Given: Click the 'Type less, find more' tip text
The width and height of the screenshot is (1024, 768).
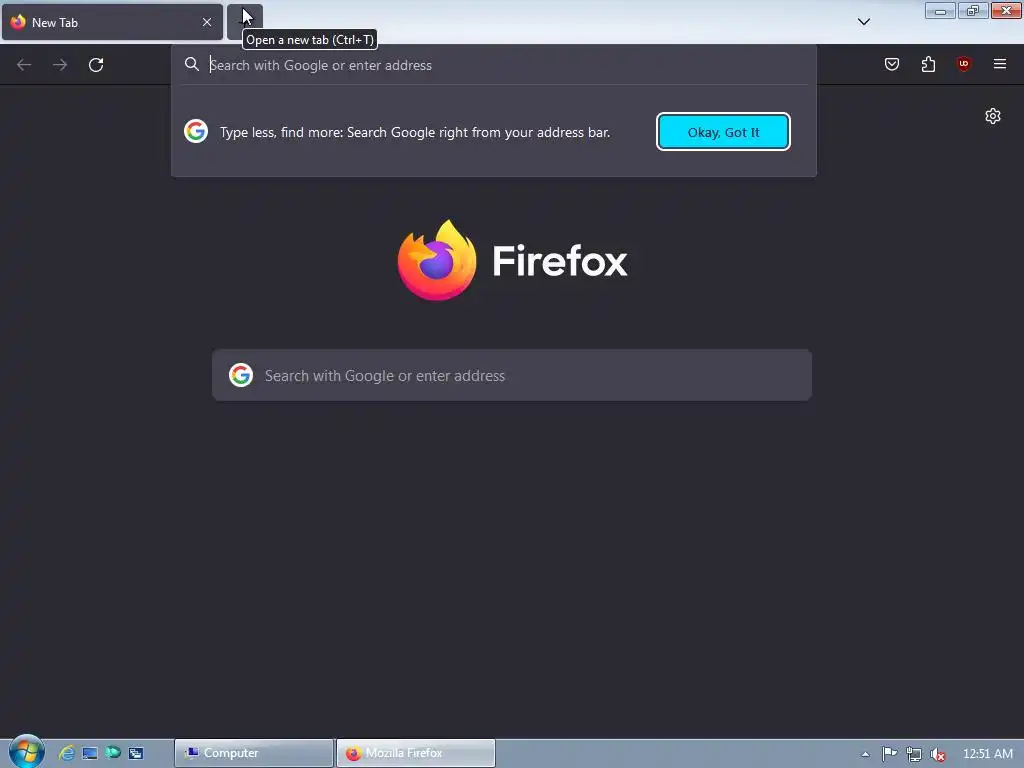Looking at the screenshot, I should [x=415, y=132].
